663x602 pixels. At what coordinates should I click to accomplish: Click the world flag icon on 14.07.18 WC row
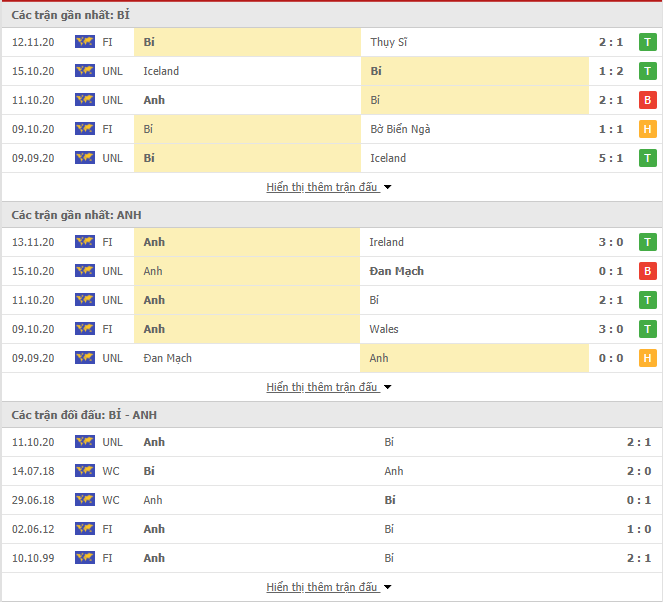point(85,471)
